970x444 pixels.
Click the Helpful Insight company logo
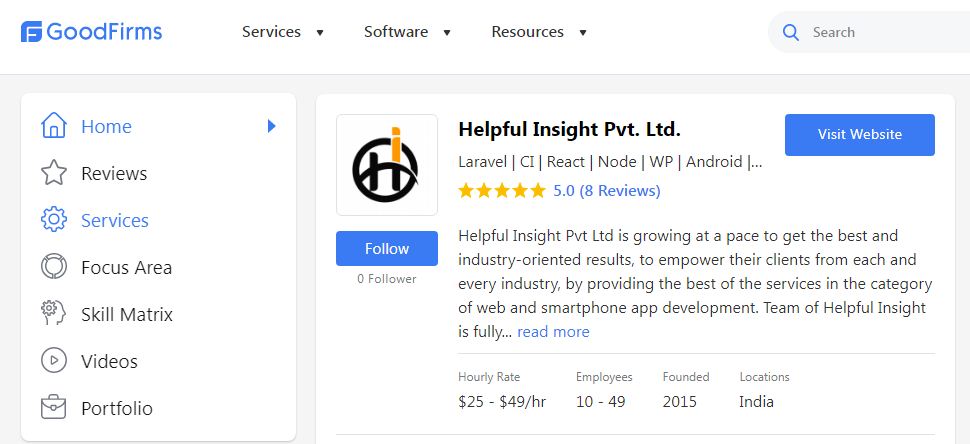point(387,165)
